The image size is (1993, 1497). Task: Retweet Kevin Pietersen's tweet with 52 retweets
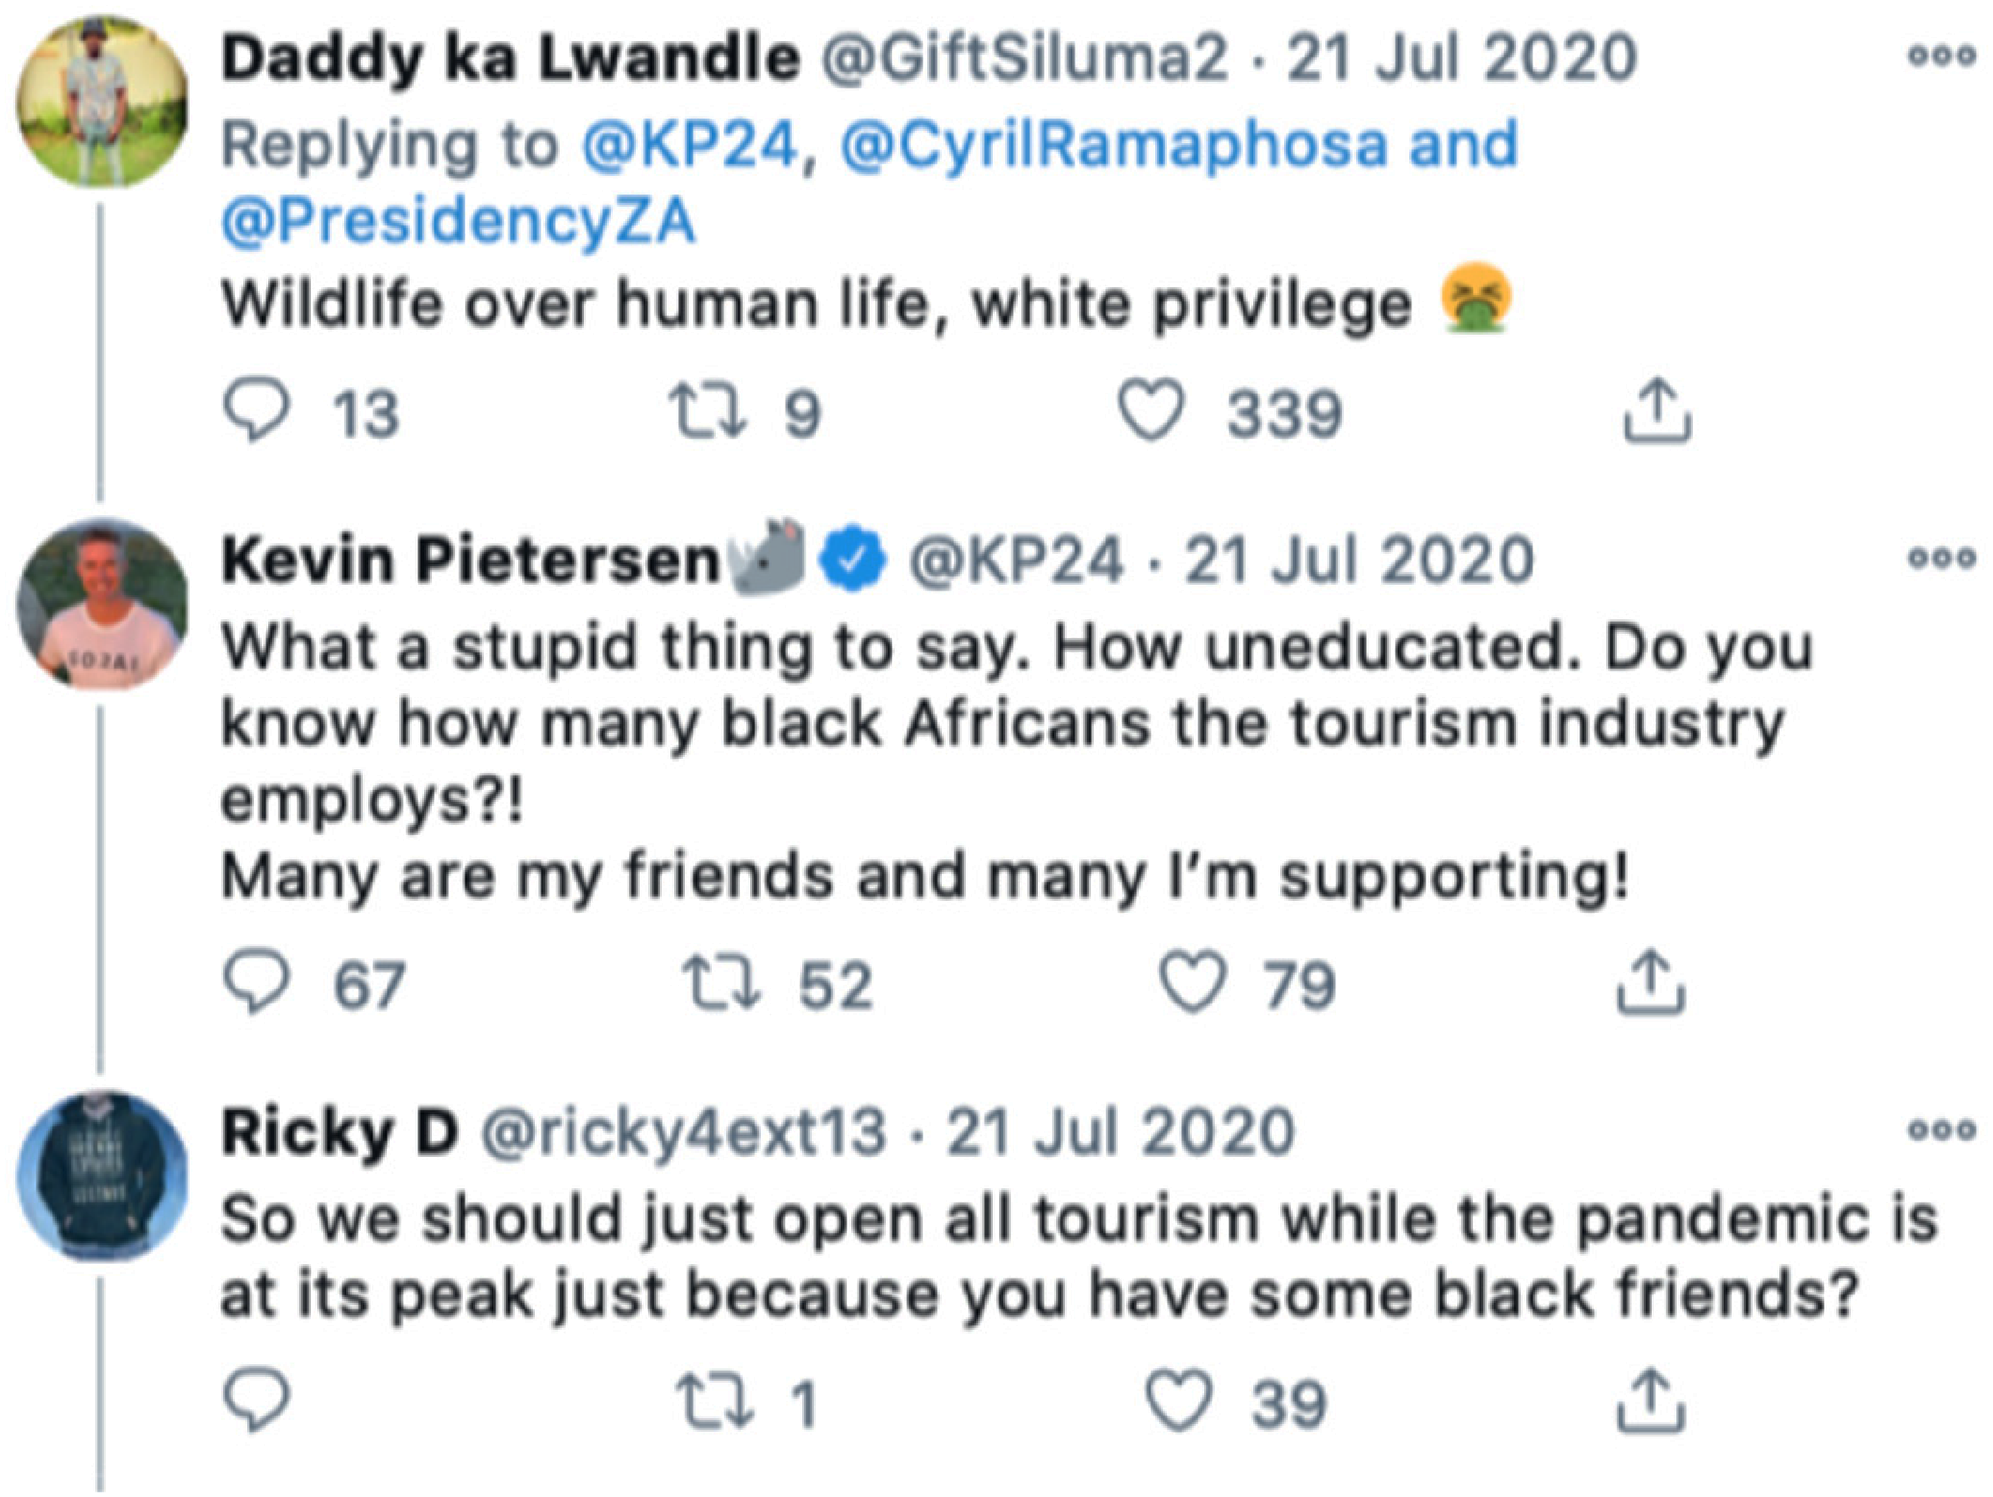(x=722, y=983)
